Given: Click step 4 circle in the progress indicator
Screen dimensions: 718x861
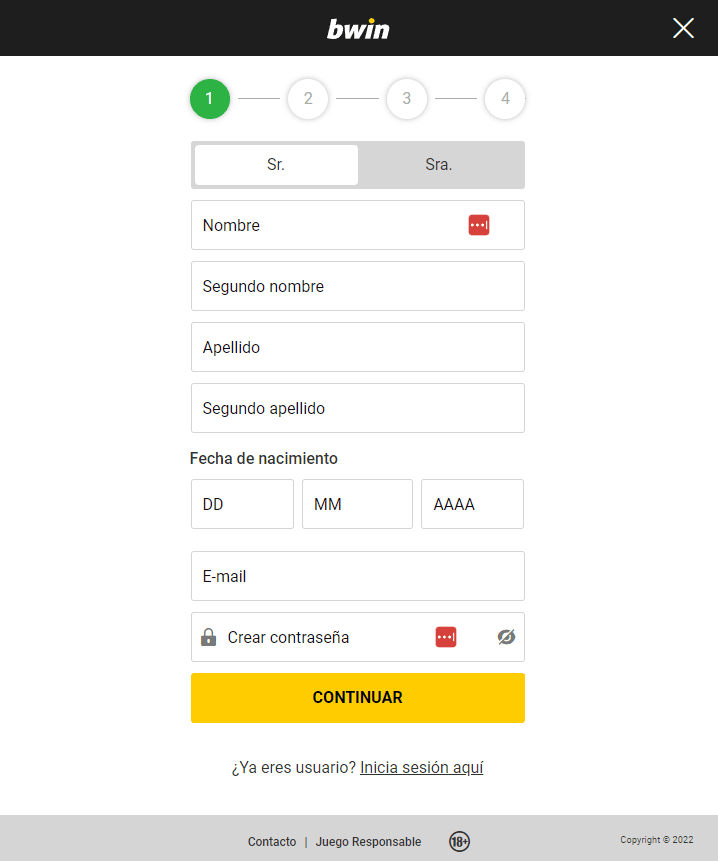Looking at the screenshot, I should 505,99.
